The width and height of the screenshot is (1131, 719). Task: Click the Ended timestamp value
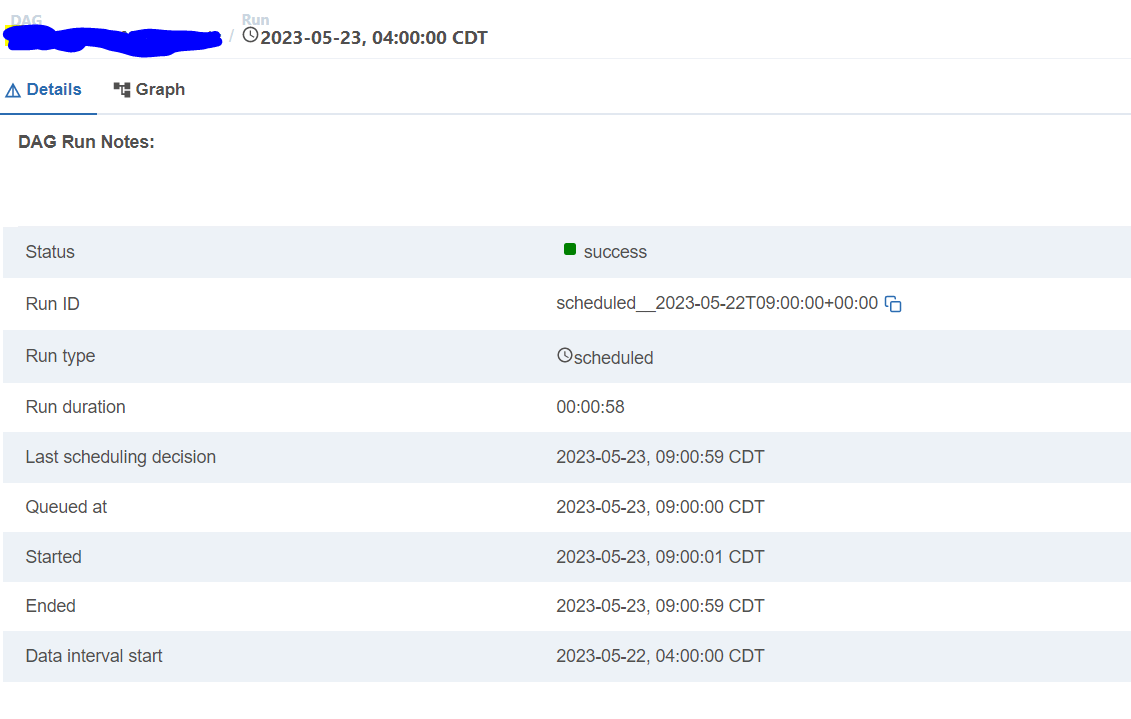[661, 606]
